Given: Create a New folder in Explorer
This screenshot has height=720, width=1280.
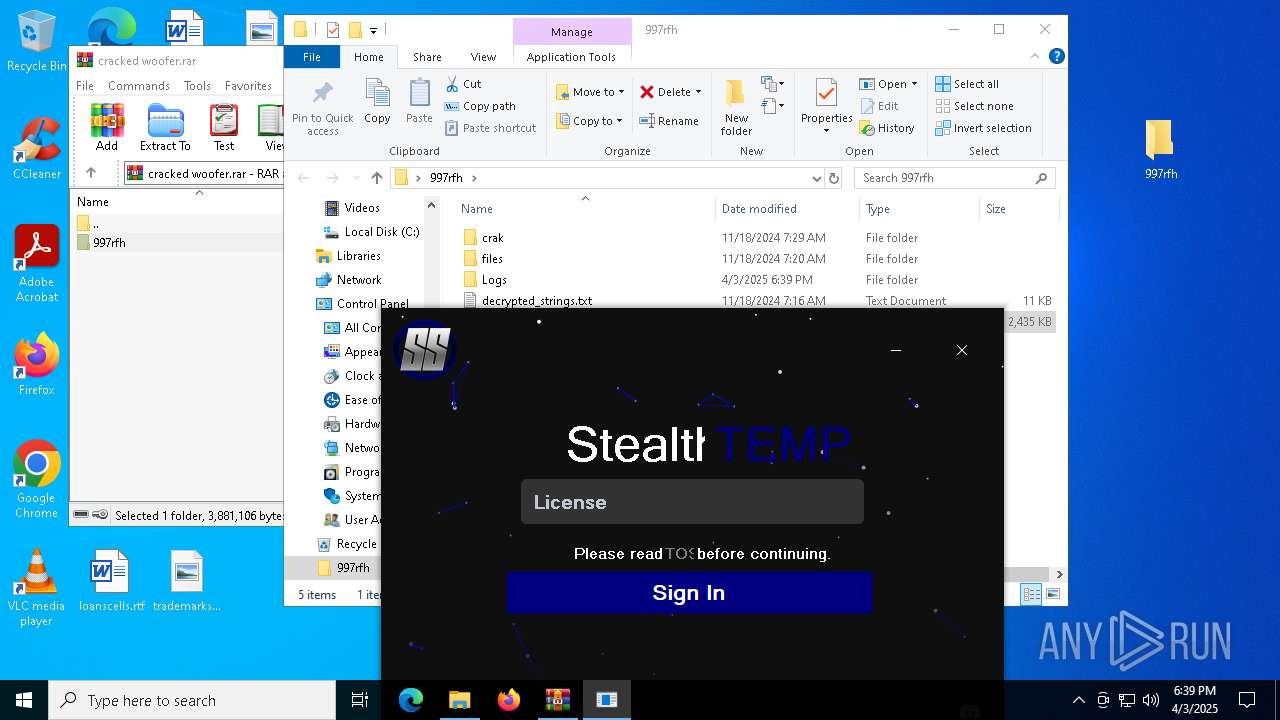Looking at the screenshot, I should coord(736,108).
